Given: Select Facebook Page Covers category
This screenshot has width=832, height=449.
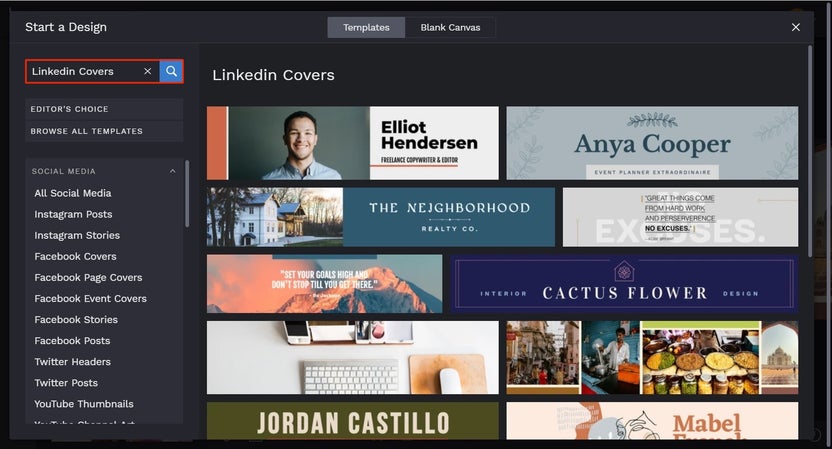Looking at the screenshot, I should [88, 278].
